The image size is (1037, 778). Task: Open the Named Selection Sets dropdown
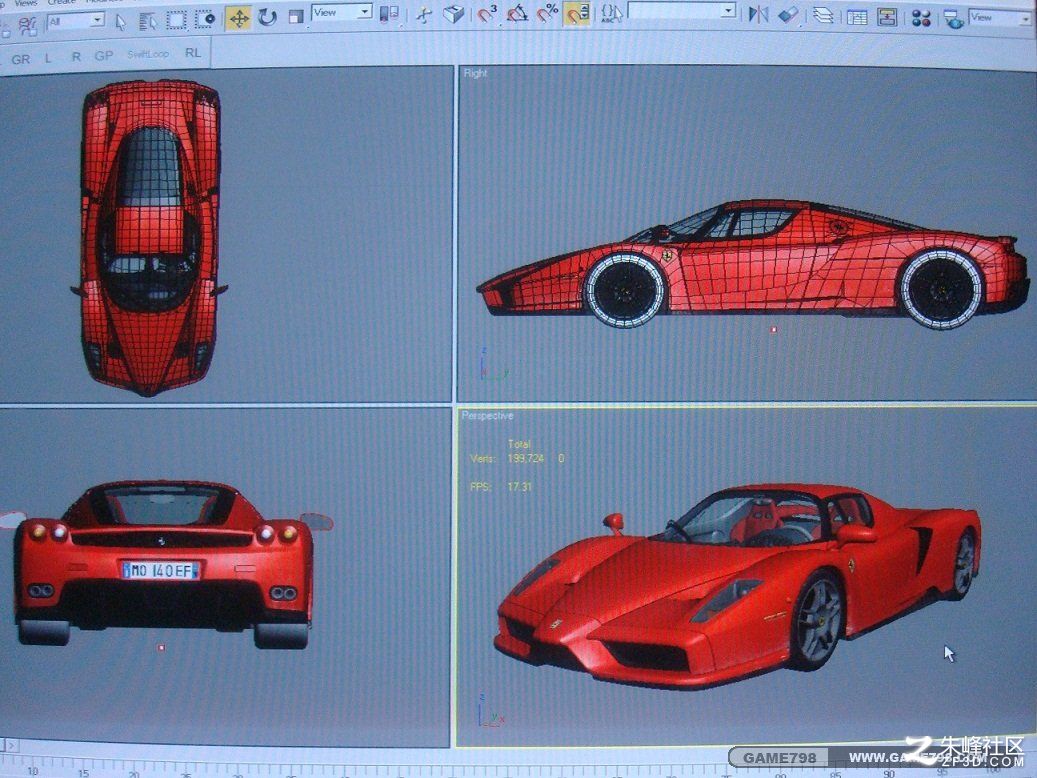pyautogui.click(x=682, y=11)
